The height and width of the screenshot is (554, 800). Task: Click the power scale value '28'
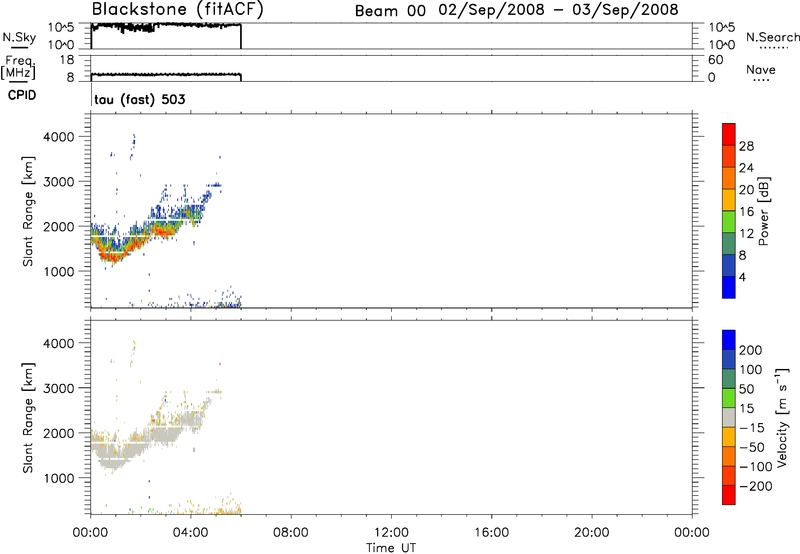pyautogui.click(x=746, y=146)
